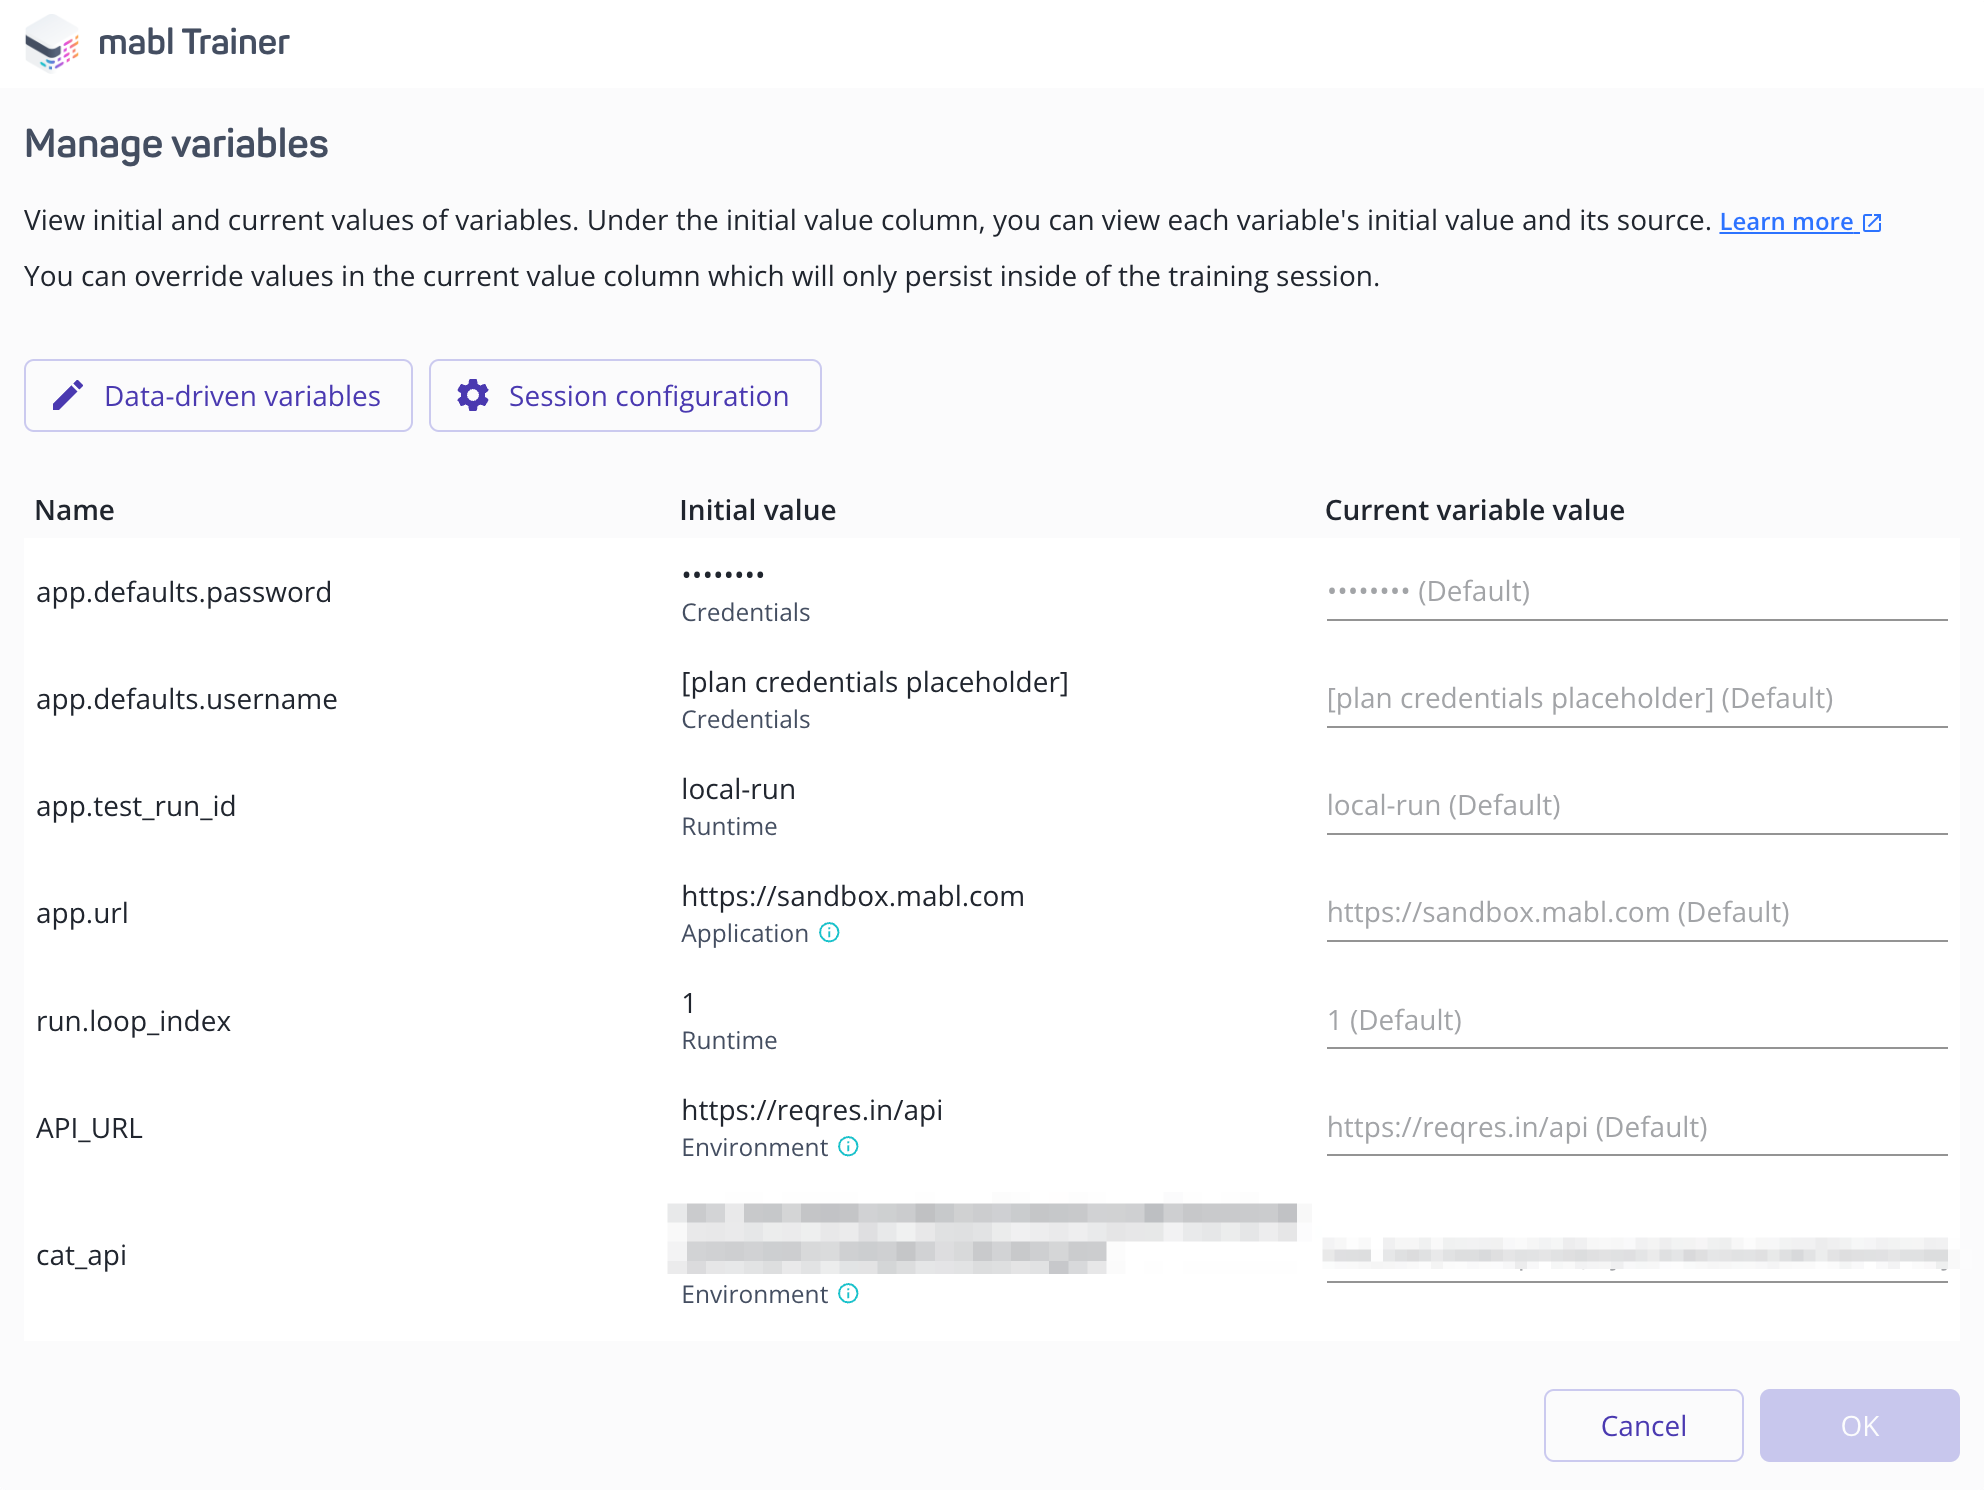Click the external link icon beside Learn more
The width and height of the screenshot is (1984, 1490).
[x=1872, y=223]
